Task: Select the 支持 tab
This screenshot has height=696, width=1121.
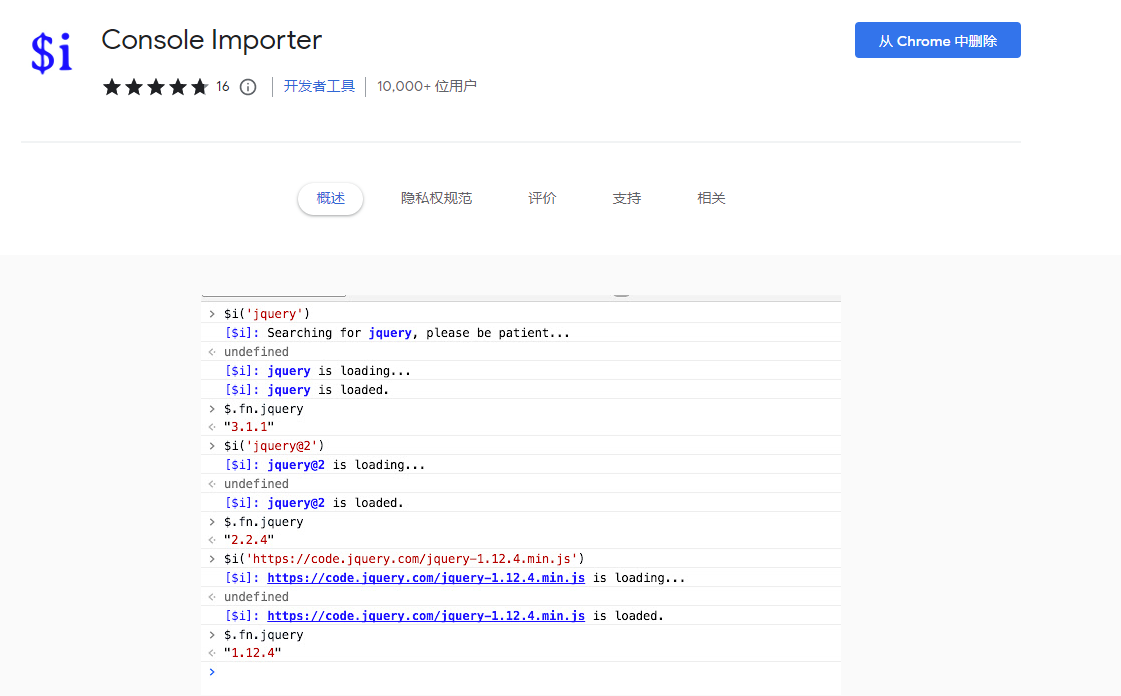Action: coord(626,198)
